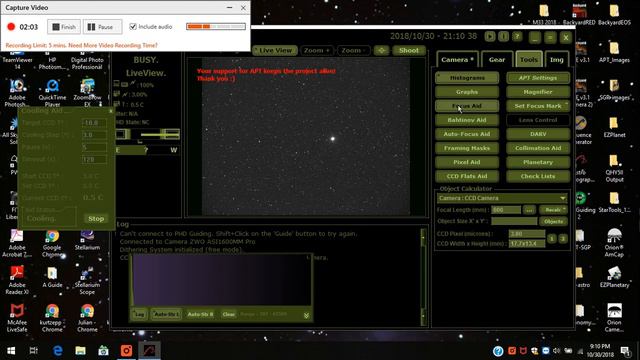Click the volume icon in system tray
Viewport: 640px width, 360px height.
click(x=556, y=351)
